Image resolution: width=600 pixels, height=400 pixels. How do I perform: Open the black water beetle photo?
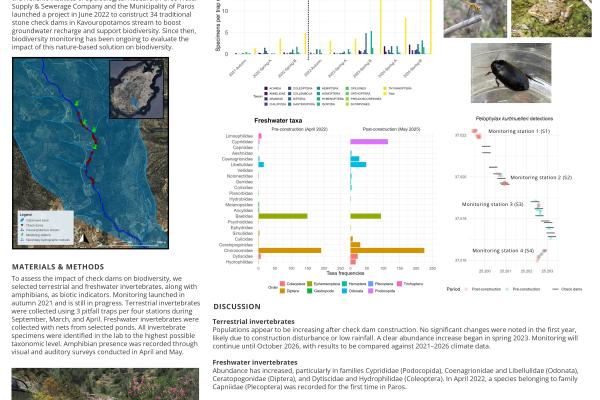click(511, 73)
